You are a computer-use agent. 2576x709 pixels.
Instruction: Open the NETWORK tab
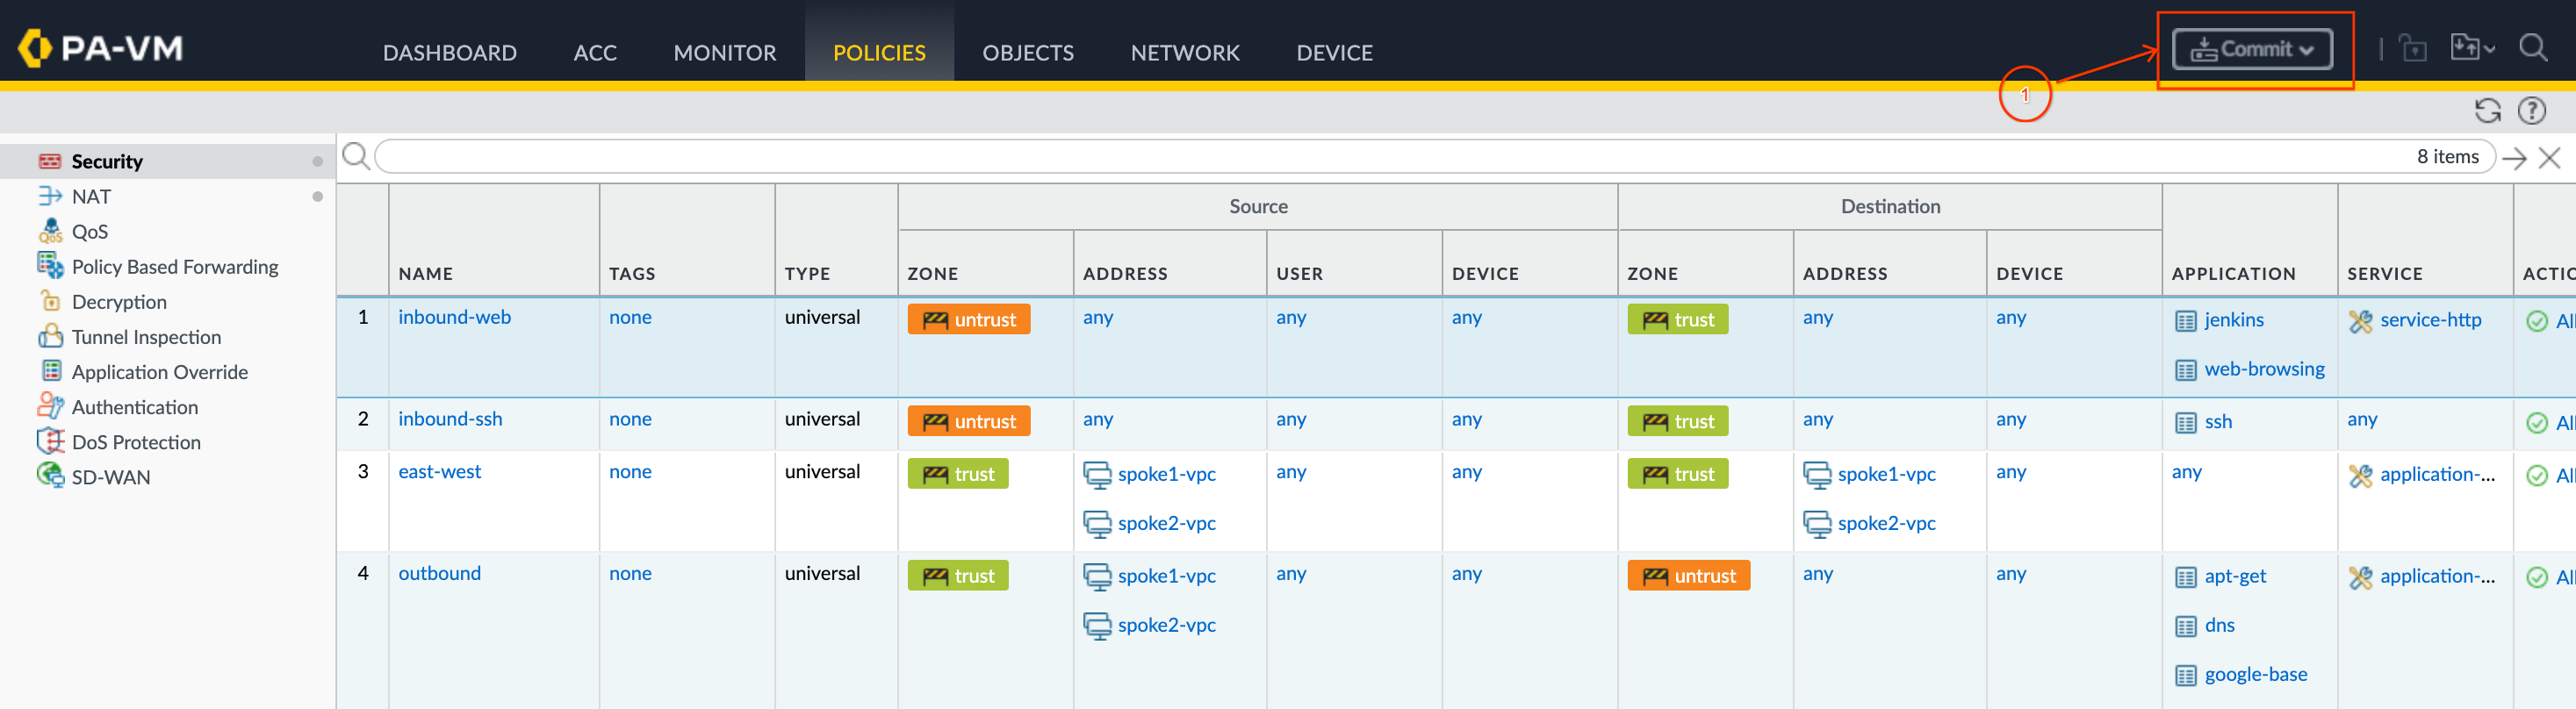(x=1184, y=52)
